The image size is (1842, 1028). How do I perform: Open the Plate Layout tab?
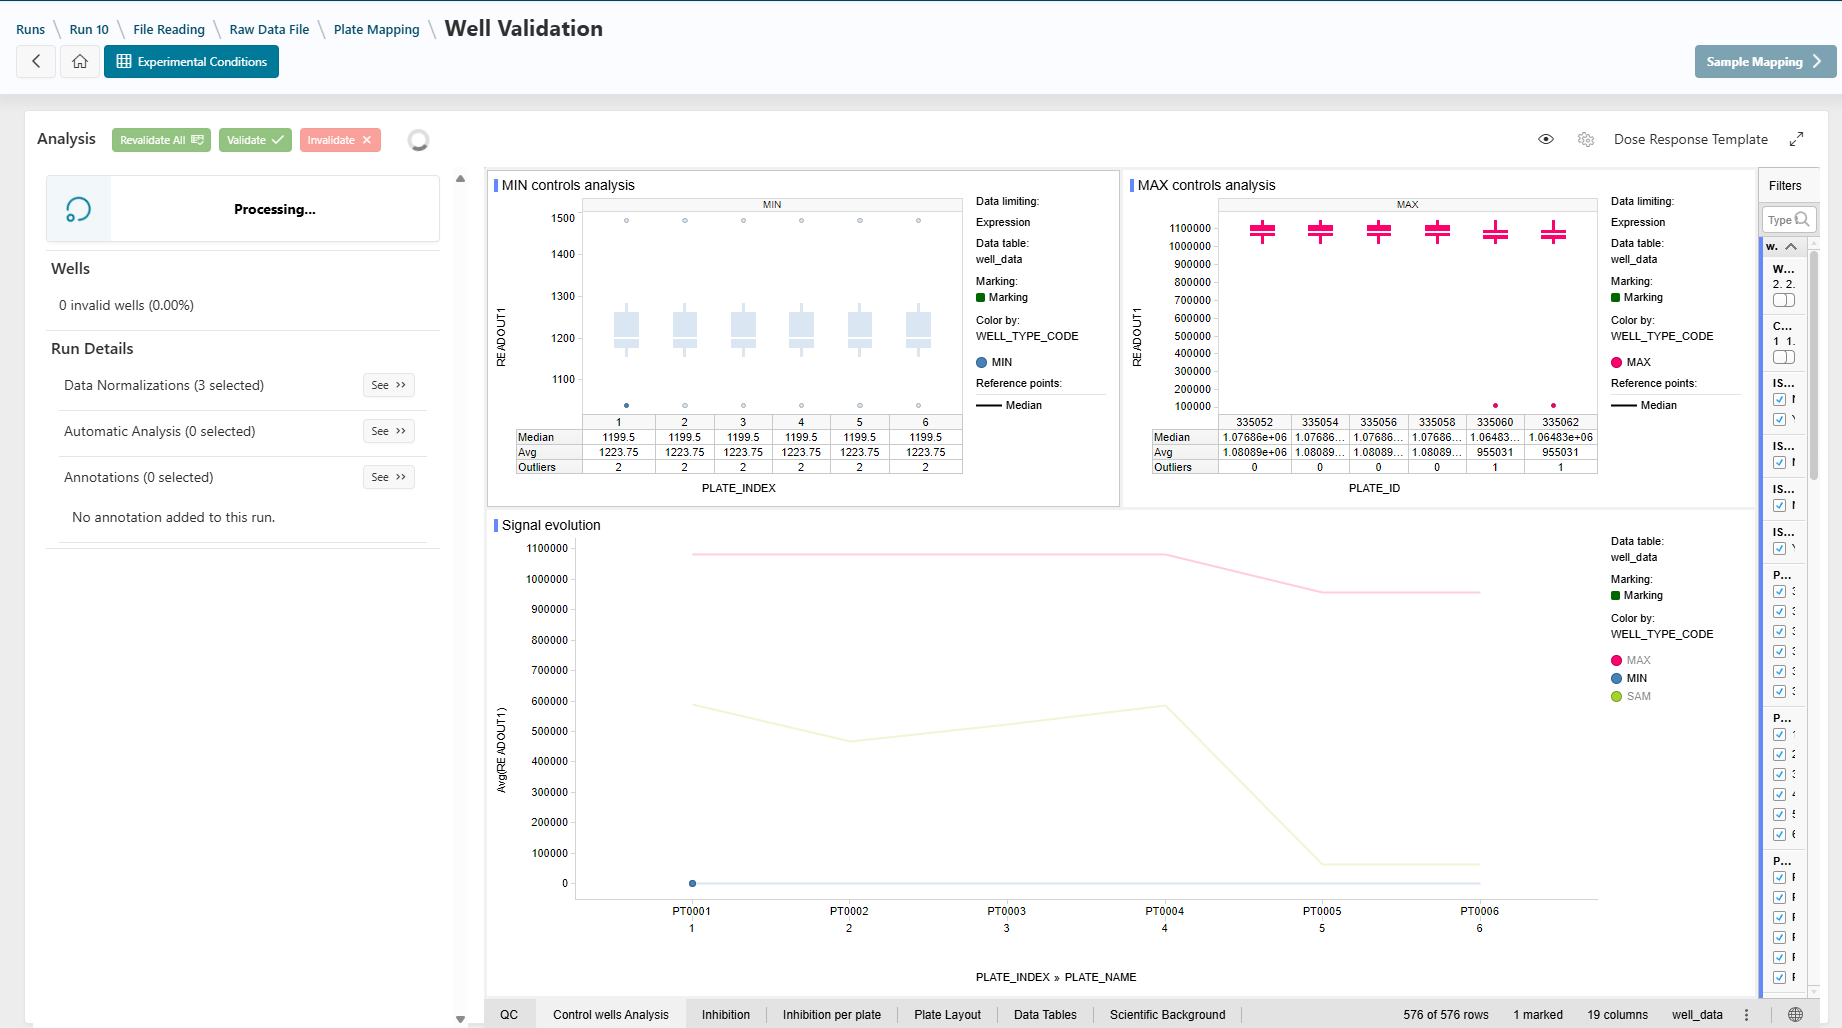[x=947, y=1014]
